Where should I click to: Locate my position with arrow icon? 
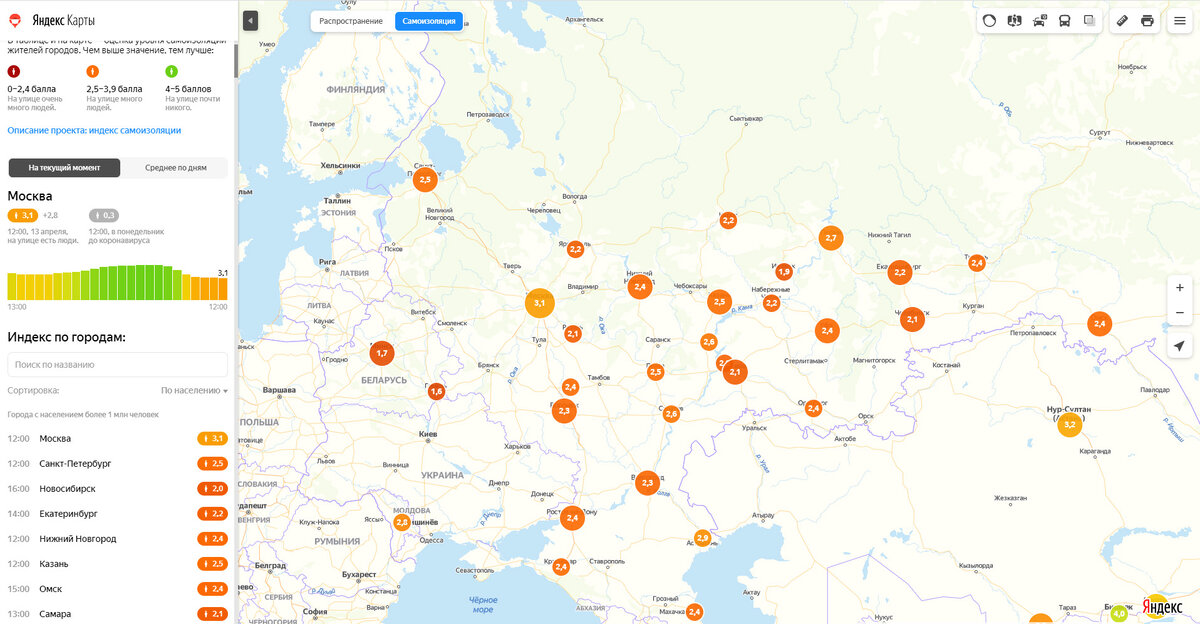1180,346
